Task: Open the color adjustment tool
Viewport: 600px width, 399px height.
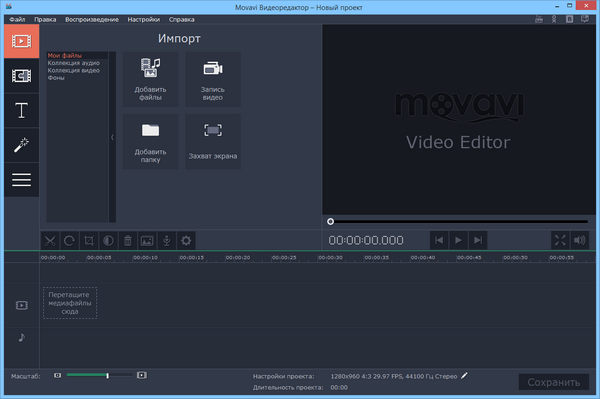Action: tap(108, 241)
